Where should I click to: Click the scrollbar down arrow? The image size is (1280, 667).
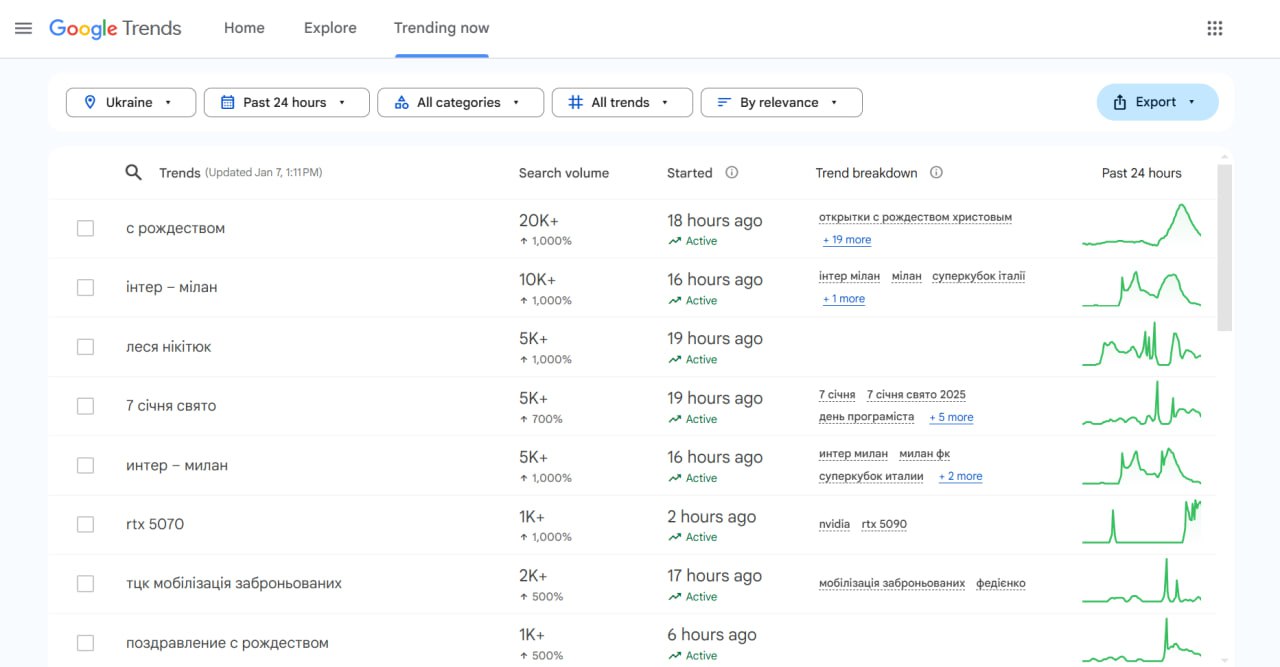(x=1225, y=660)
